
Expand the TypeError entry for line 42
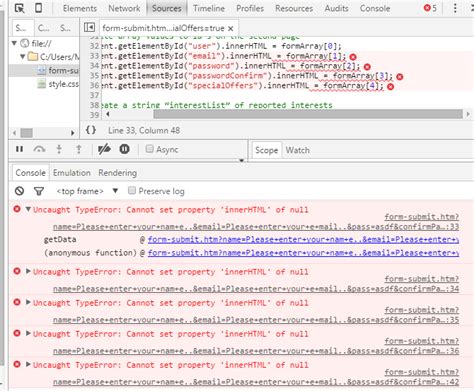point(28,364)
